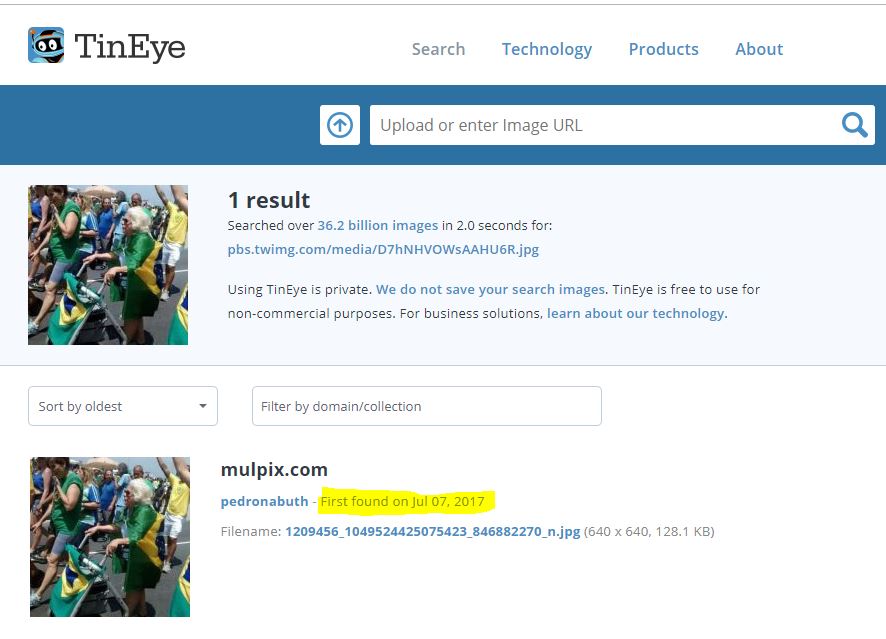Click the TinEye robot logo icon

(x=46, y=45)
